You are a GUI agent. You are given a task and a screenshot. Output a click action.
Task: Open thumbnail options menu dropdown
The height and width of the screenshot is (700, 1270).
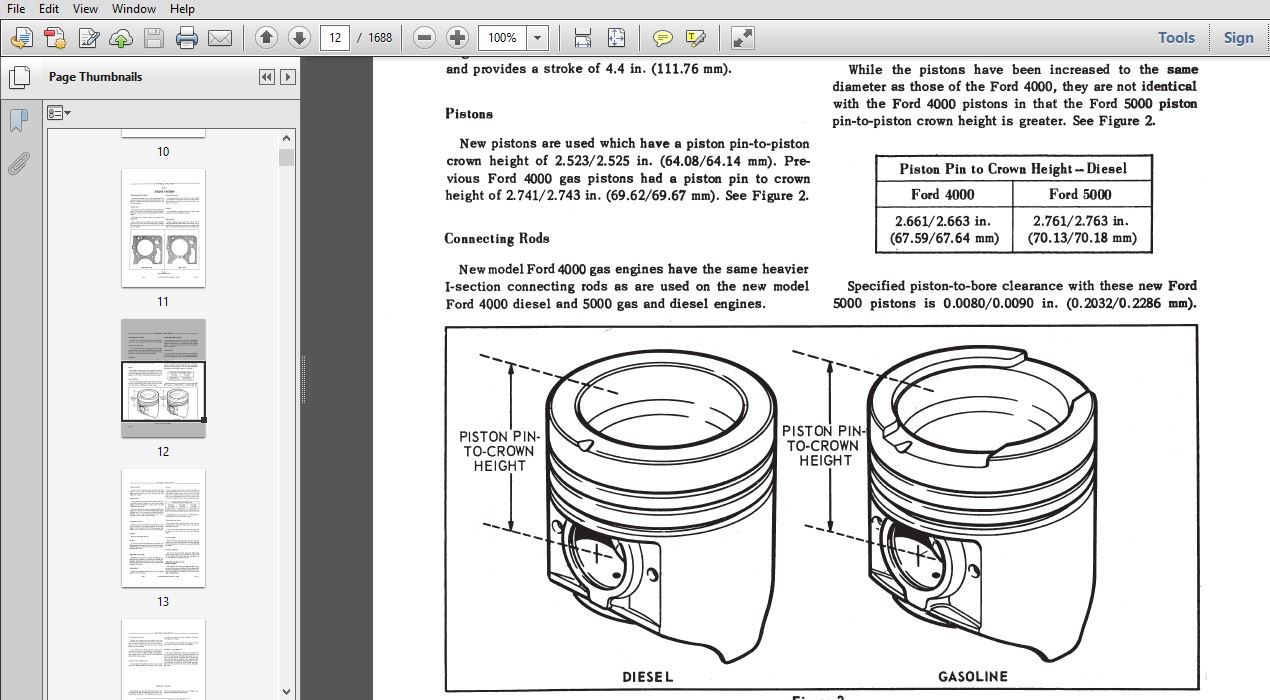59,113
